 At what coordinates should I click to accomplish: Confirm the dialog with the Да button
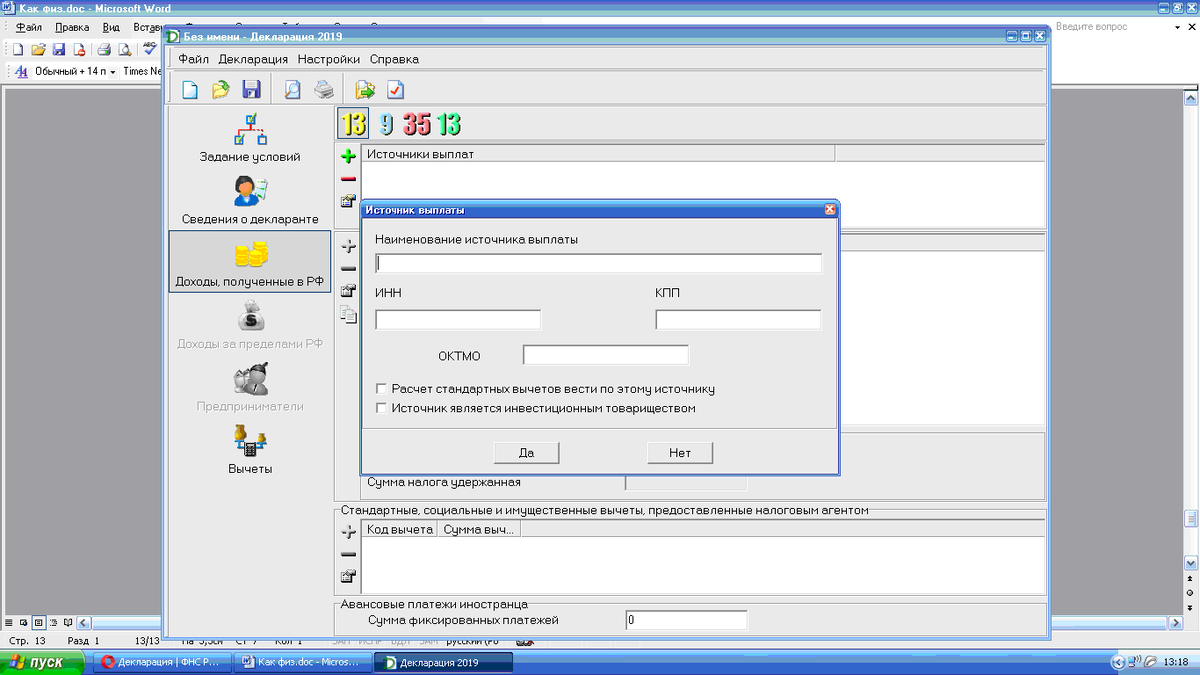point(527,453)
